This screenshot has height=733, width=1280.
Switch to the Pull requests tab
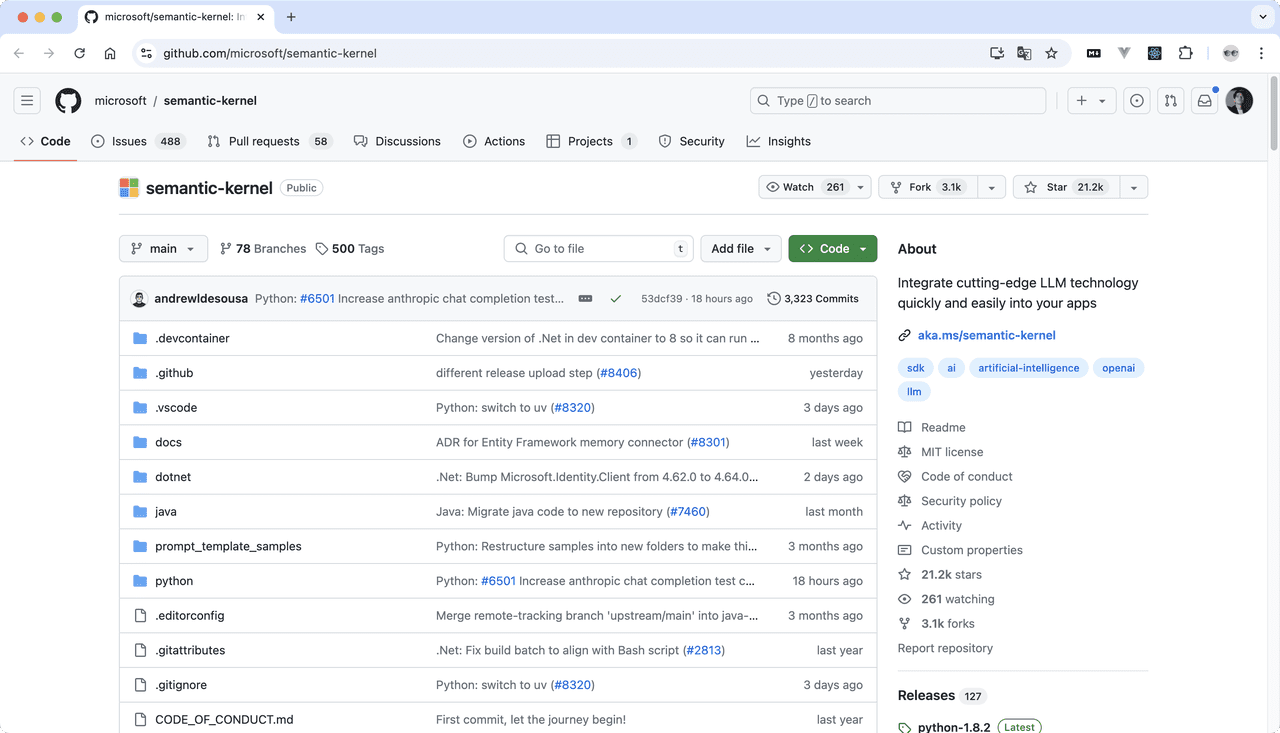coord(269,141)
